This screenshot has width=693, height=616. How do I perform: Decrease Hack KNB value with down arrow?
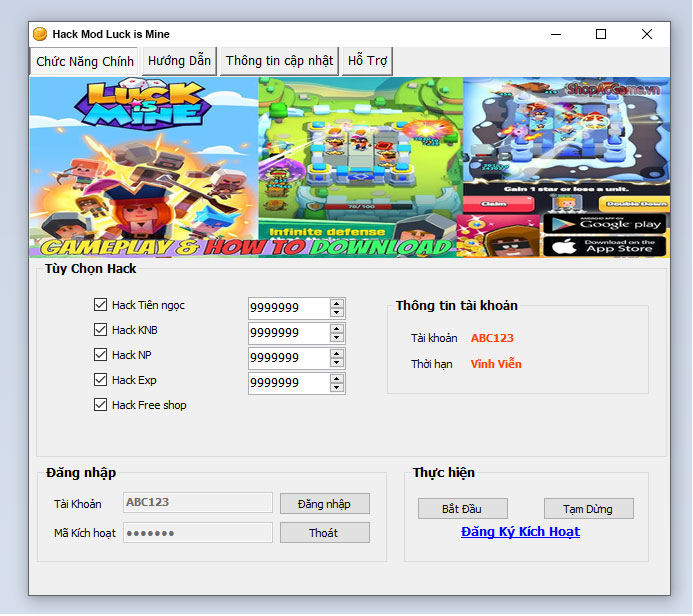pos(337,338)
